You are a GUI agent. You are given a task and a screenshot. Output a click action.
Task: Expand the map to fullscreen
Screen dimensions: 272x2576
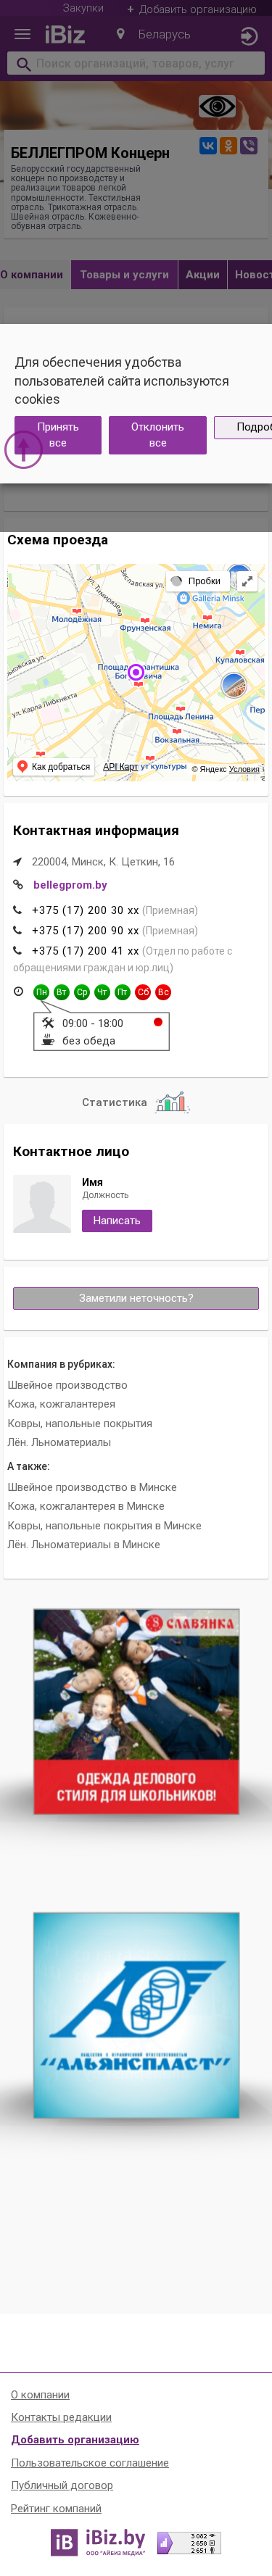pyautogui.click(x=247, y=580)
